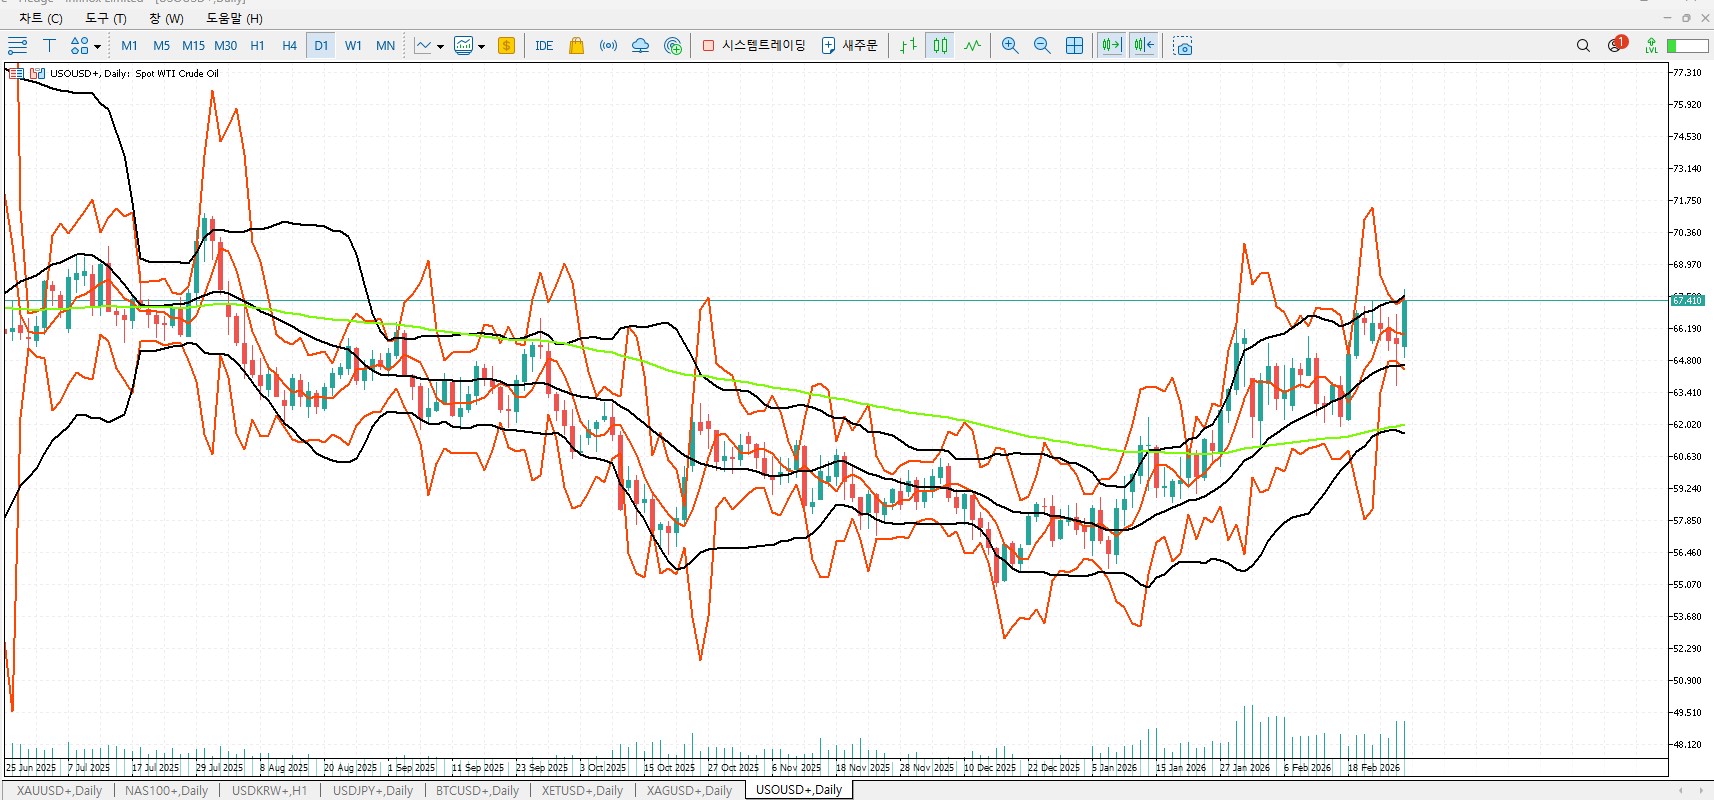The image size is (1714, 800).
Task: Switch to line chart display
Action: pyautogui.click(x=972, y=45)
